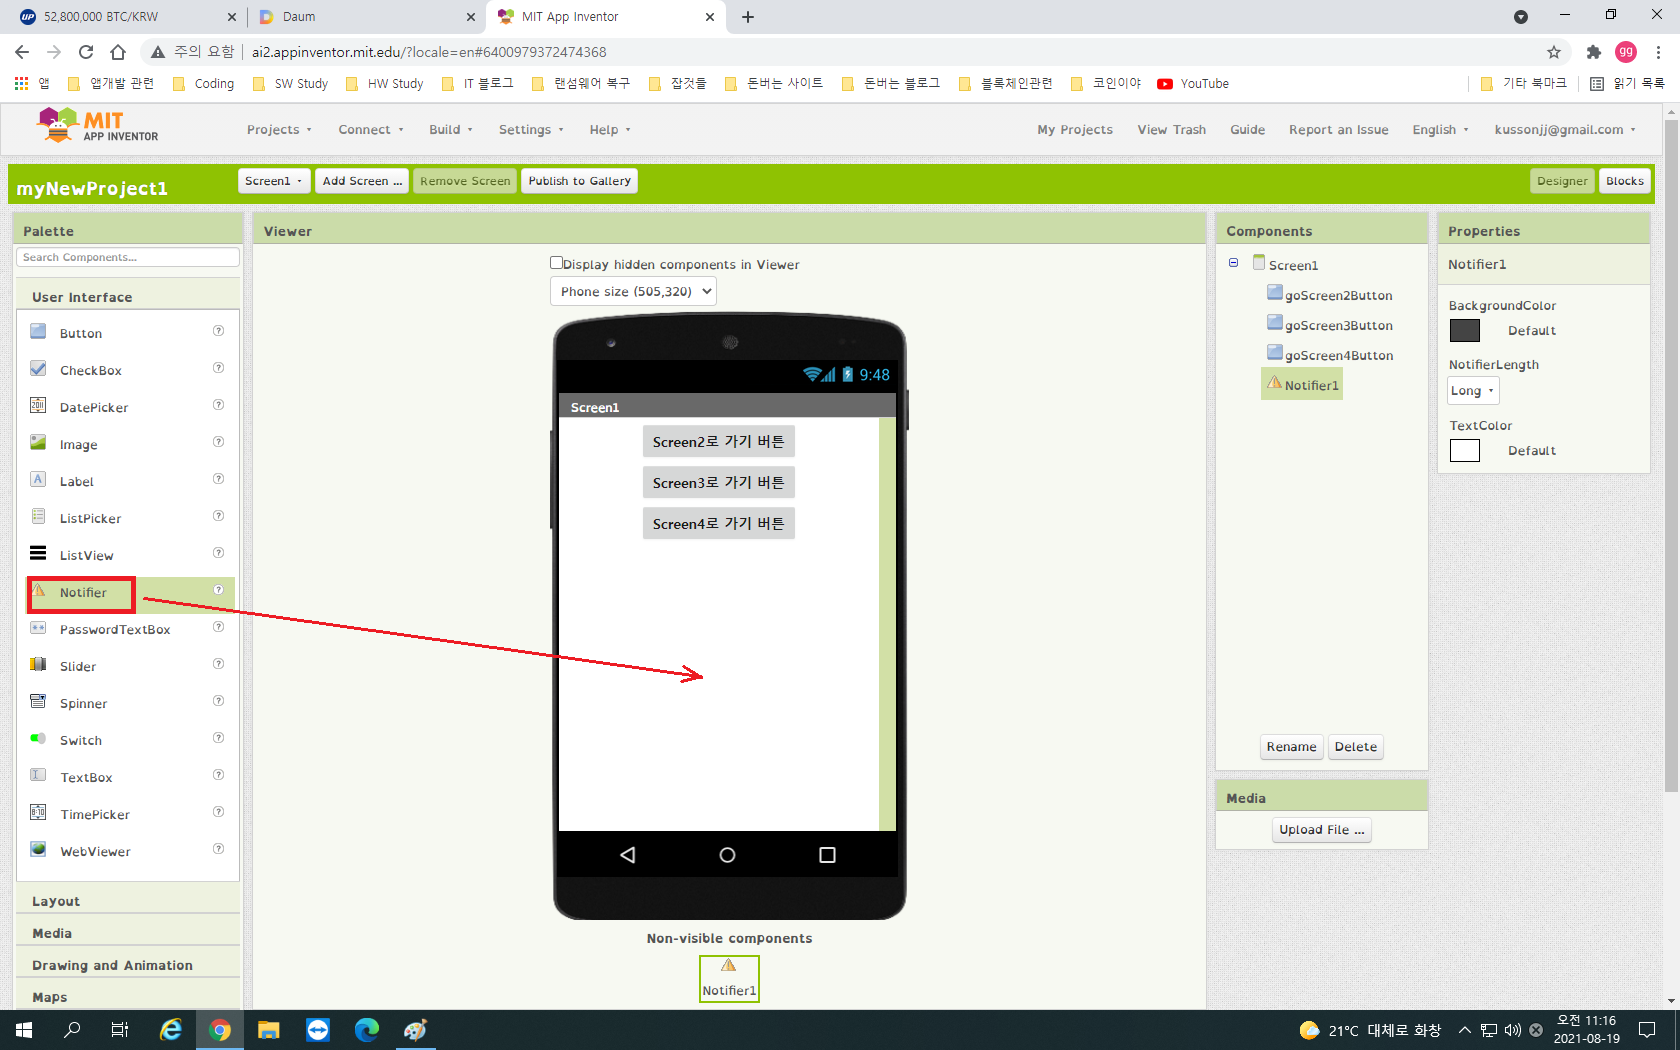Select the DatePicker palette icon
1680x1050 pixels.
[38, 405]
